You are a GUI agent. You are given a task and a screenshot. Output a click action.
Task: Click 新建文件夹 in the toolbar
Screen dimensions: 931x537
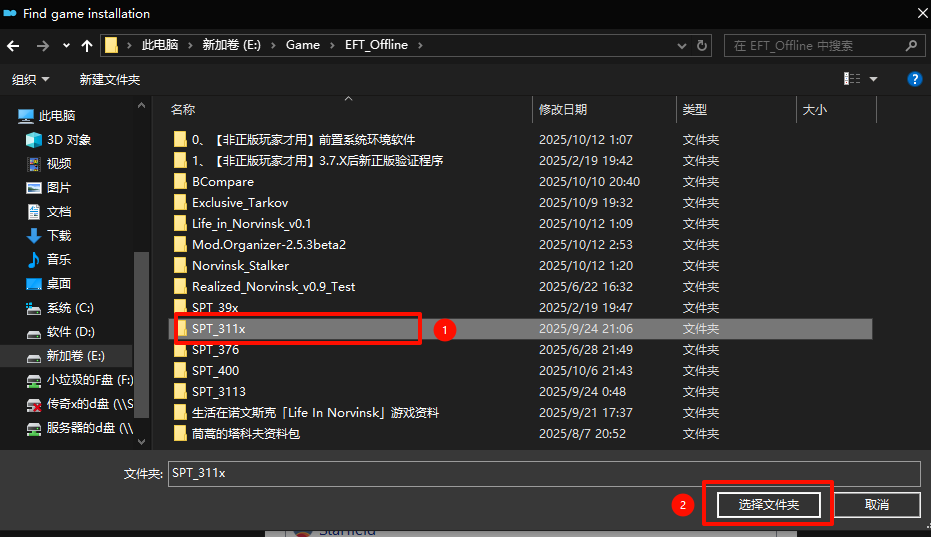click(110, 79)
